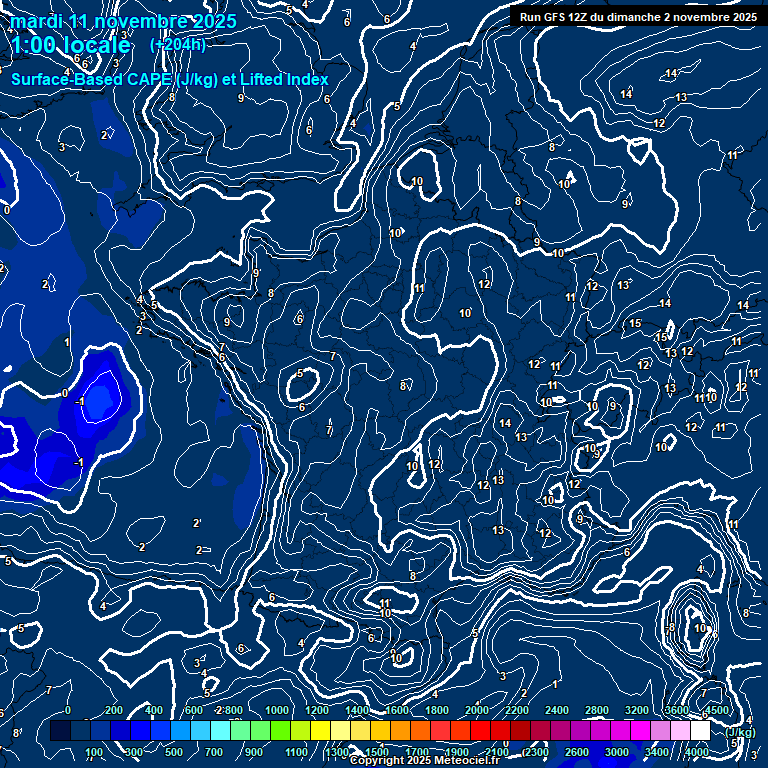768x768 pixels.
Task: Click the '1600' legend label
Action: (x=397, y=710)
